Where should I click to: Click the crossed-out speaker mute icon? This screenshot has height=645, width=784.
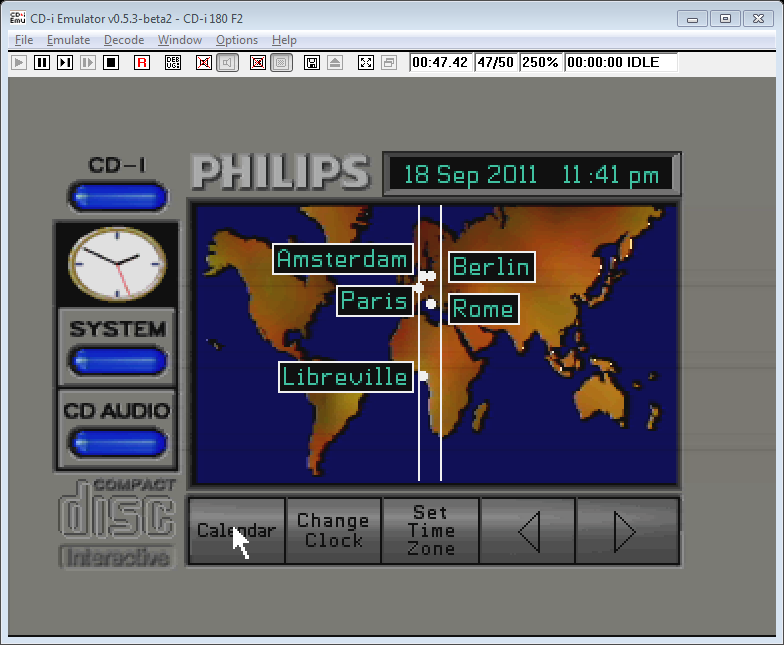204,62
